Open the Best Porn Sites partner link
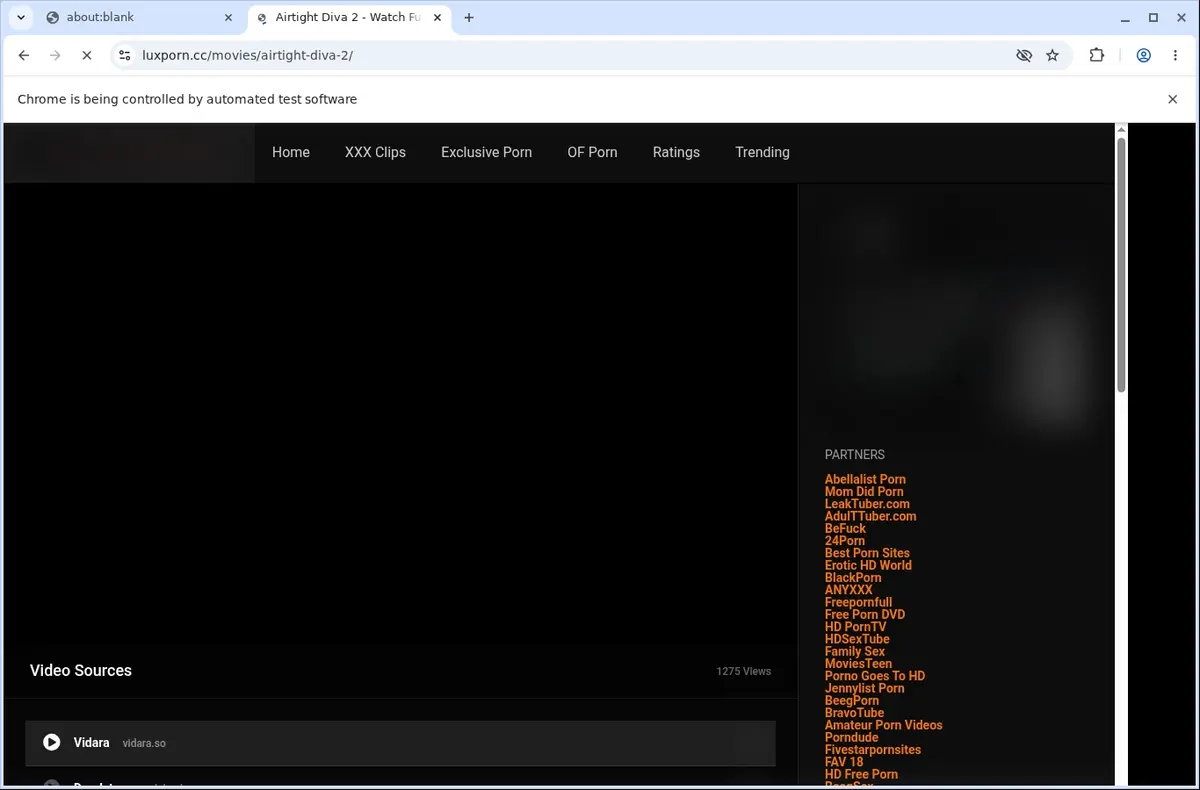Viewport: 1200px width, 790px height. [867, 553]
